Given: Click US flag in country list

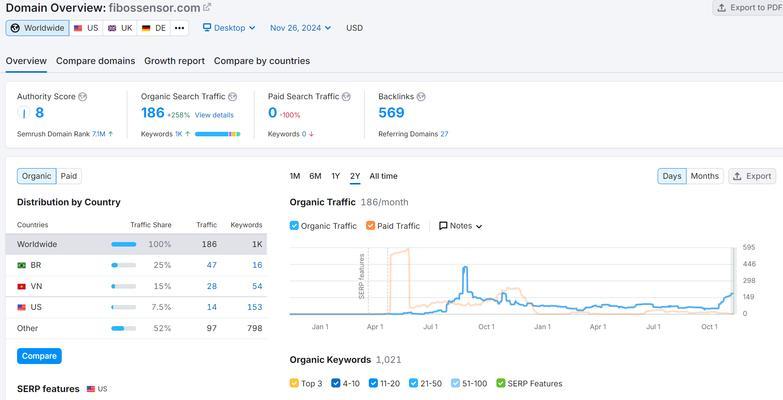Looking at the screenshot, I should coord(21,307).
